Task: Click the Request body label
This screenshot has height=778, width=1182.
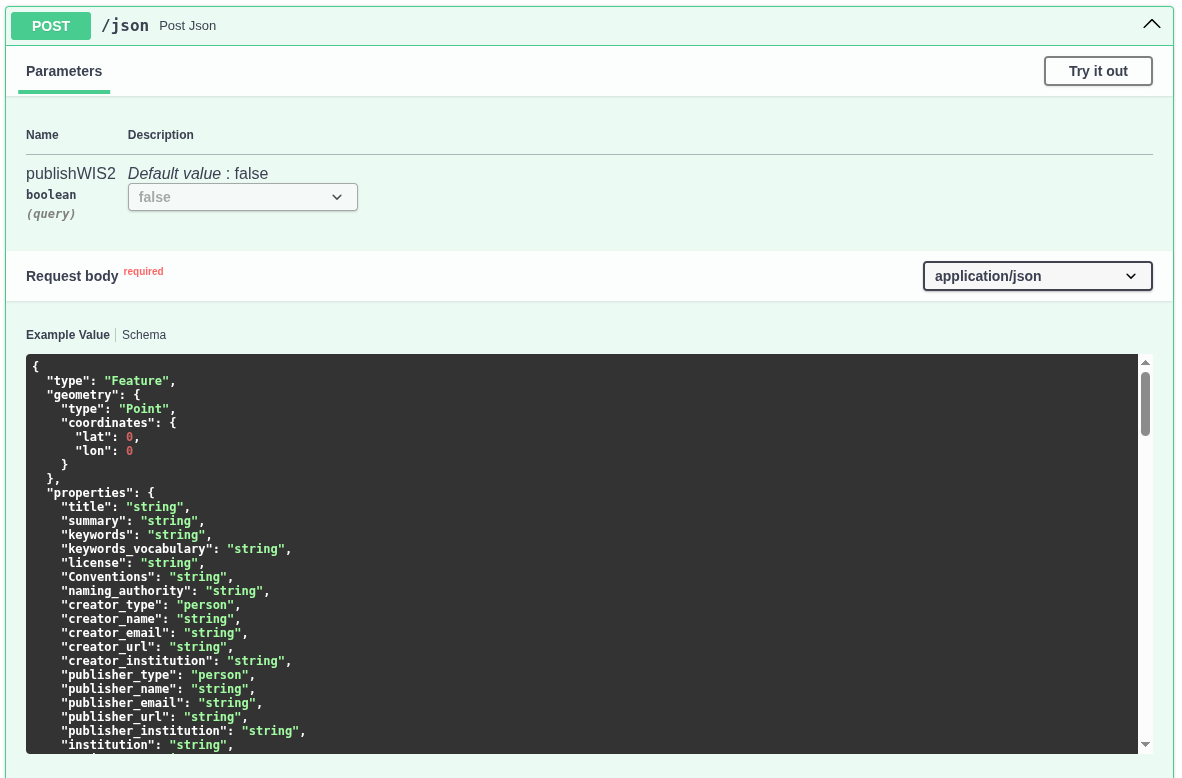Action: tap(72, 276)
